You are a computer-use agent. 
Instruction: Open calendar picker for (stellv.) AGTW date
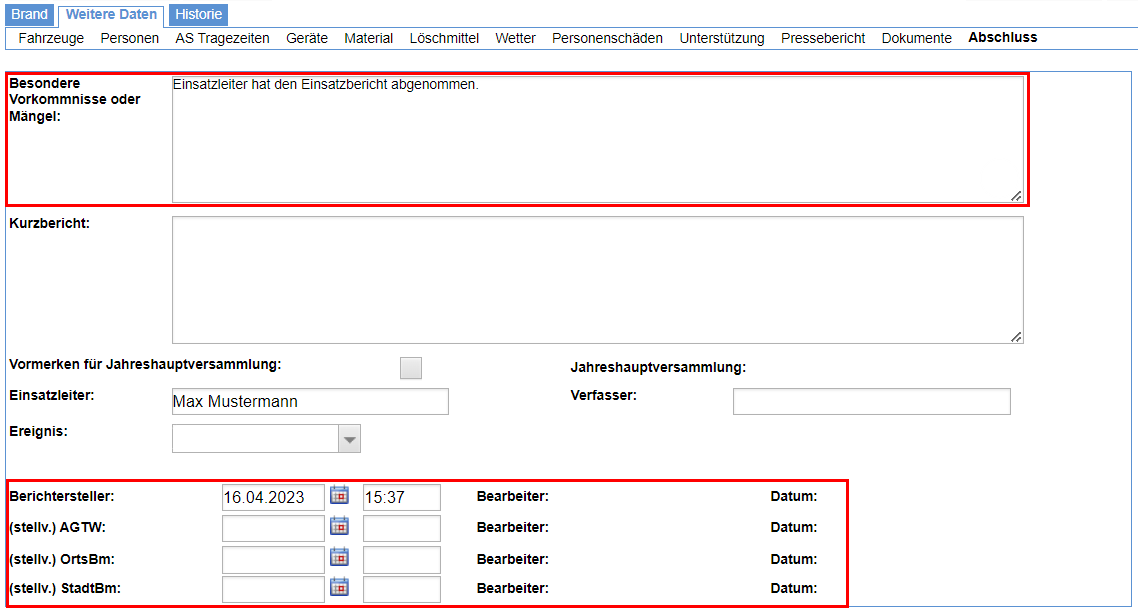point(339,527)
